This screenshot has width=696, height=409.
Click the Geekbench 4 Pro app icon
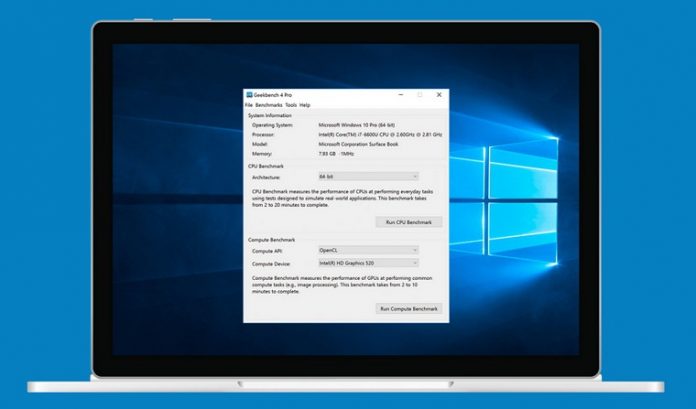[249, 95]
